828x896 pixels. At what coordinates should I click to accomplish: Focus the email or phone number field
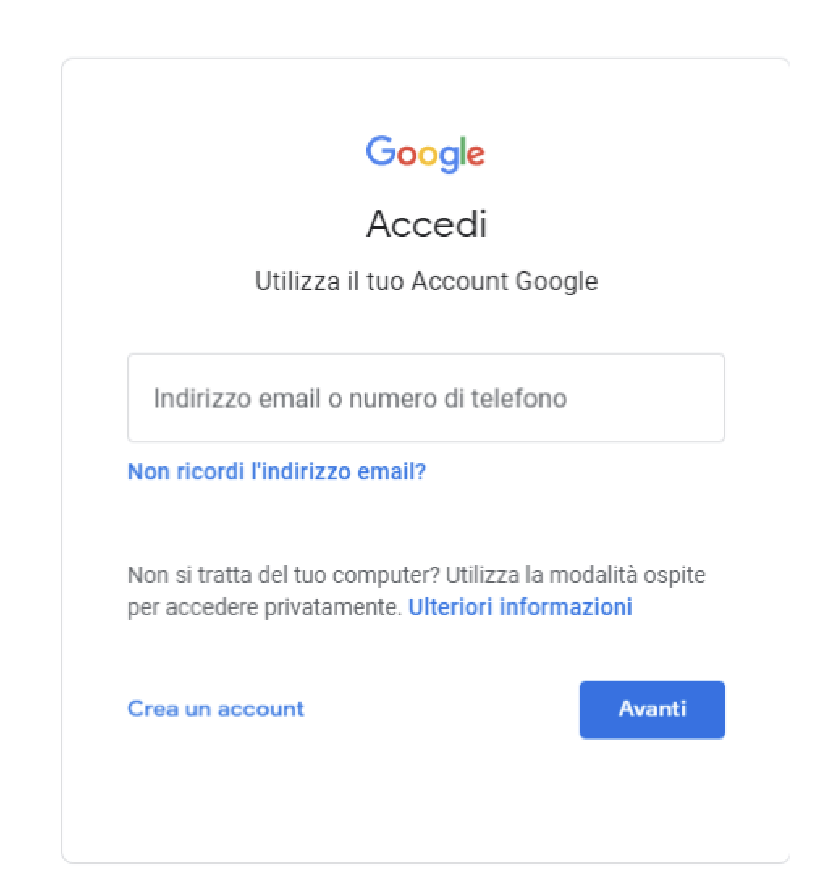tap(426, 398)
